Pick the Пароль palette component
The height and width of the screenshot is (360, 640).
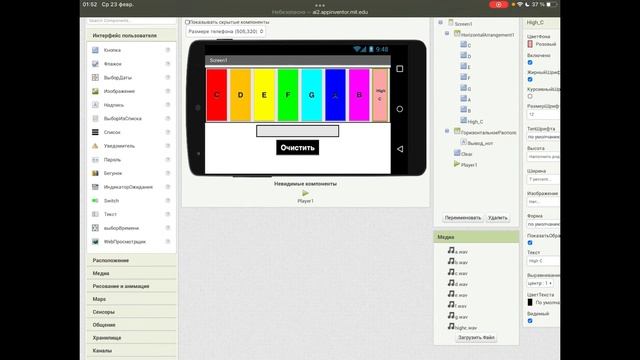click(112, 160)
